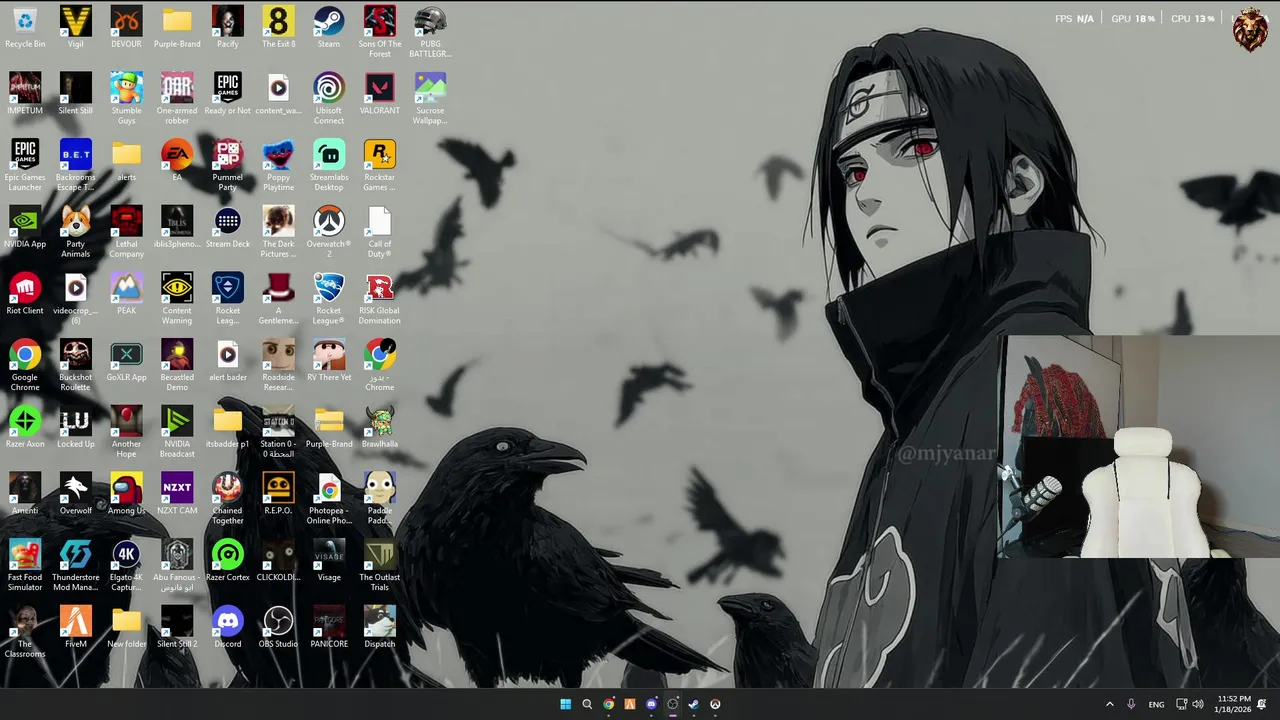Open NVIDIA Broadcast shortcut
The width and height of the screenshot is (1280, 720).
(177, 432)
